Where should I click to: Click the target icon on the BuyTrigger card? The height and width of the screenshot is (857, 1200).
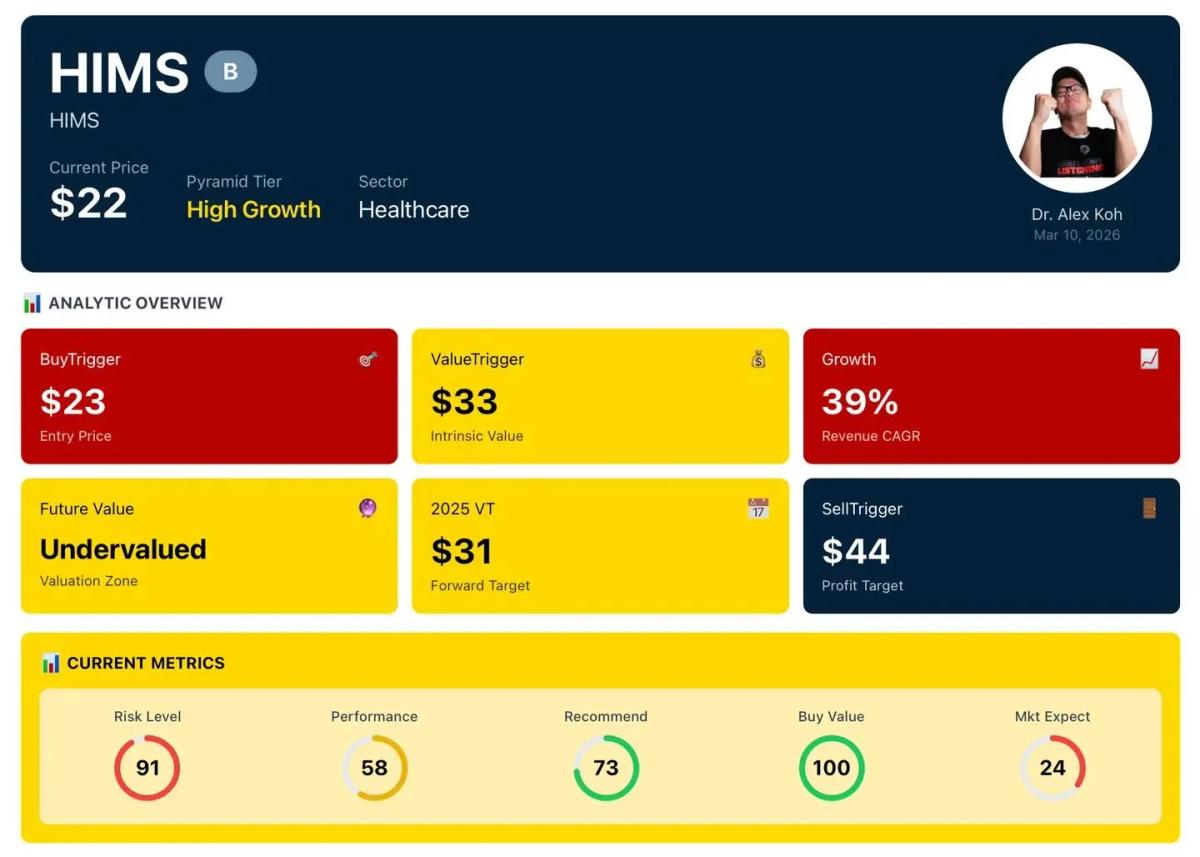click(x=369, y=359)
